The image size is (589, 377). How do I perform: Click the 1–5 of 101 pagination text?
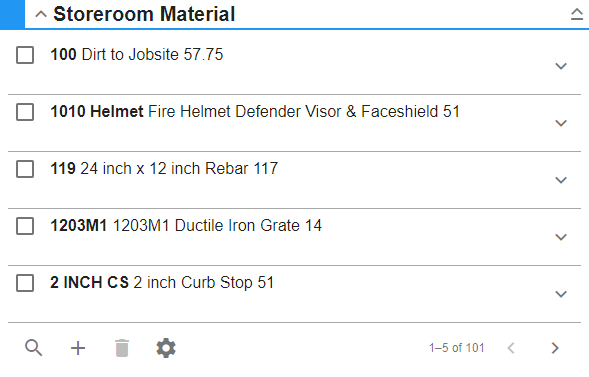point(457,348)
